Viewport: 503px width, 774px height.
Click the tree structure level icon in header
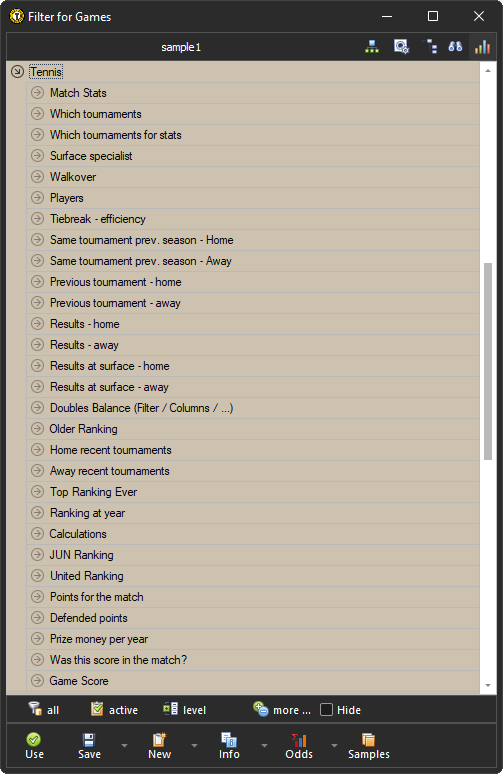(430, 47)
